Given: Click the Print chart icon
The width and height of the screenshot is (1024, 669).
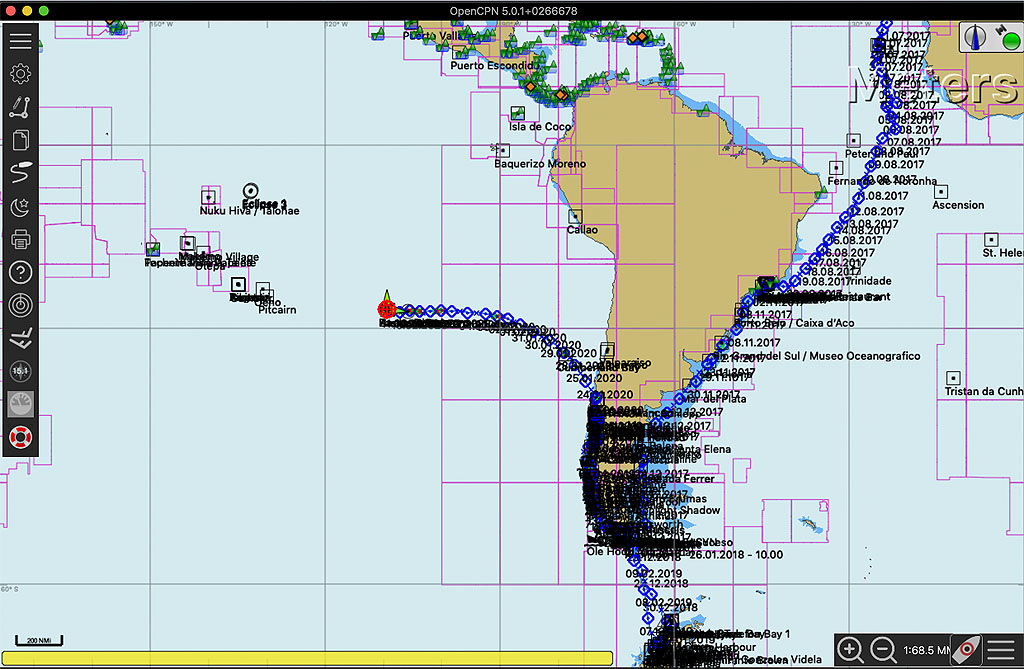Looking at the screenshot, I should tap(20, 240).
